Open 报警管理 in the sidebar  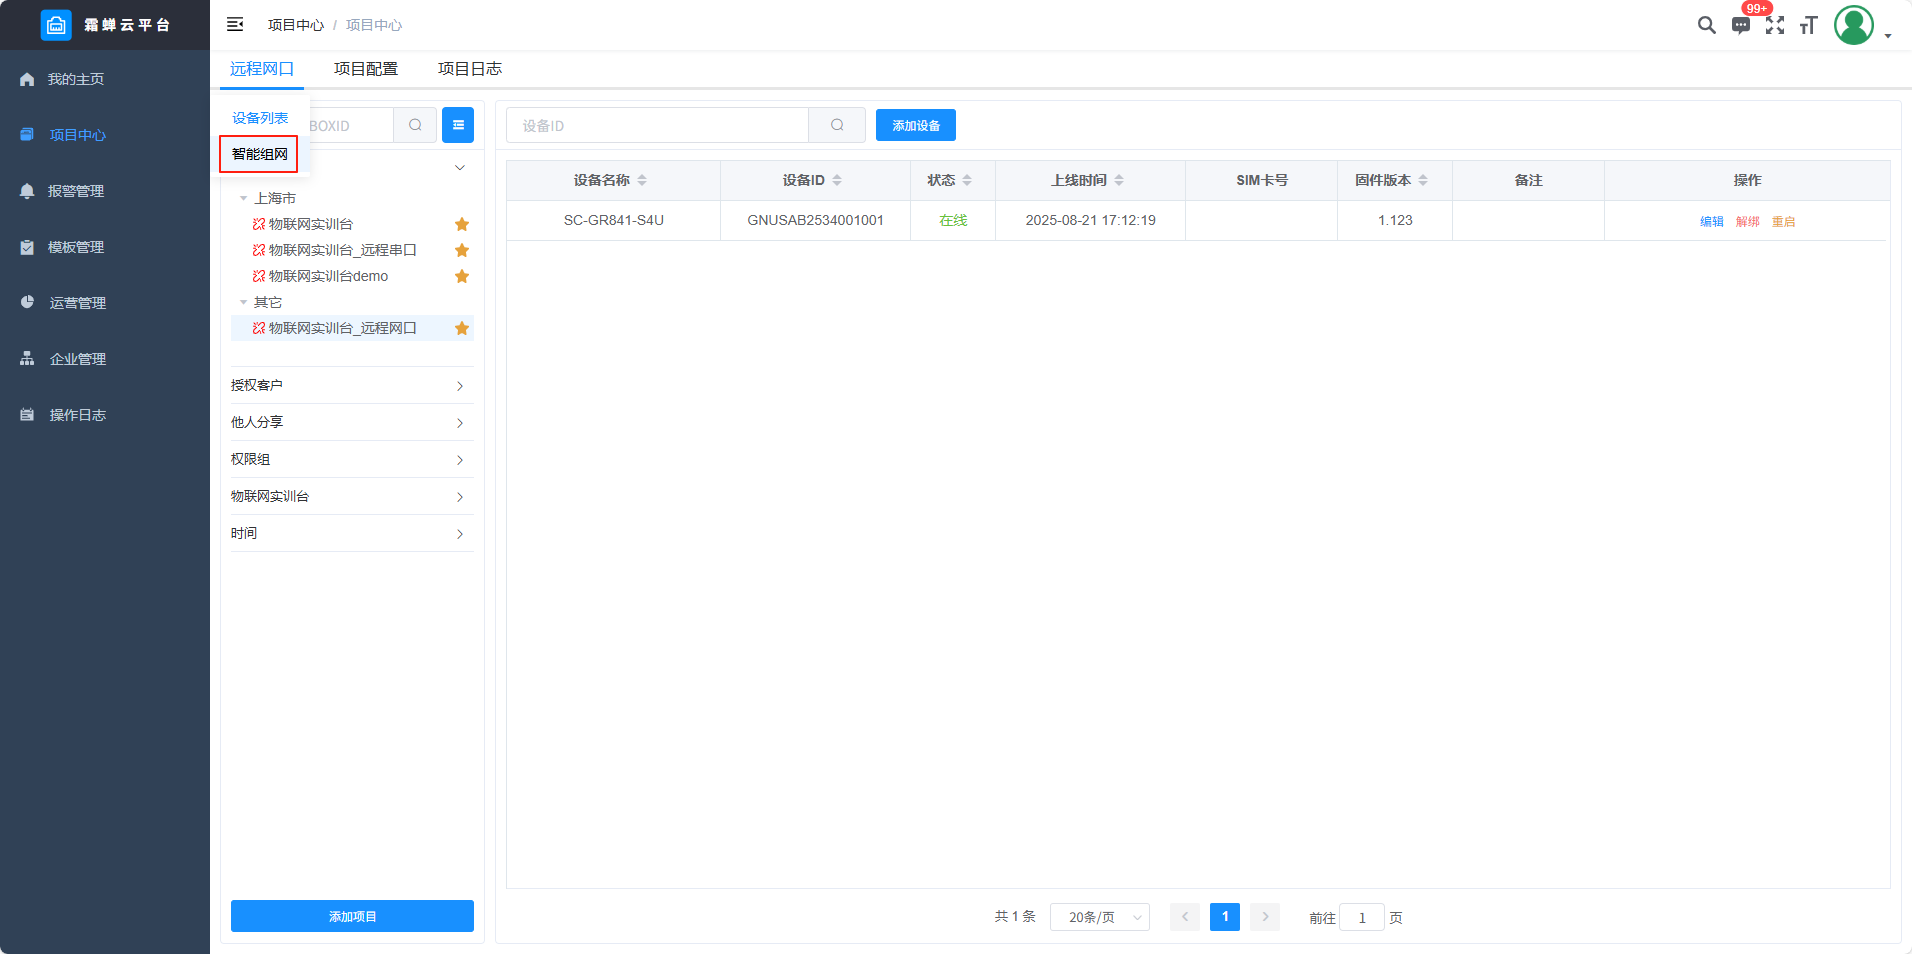click(x=76, y=191)
